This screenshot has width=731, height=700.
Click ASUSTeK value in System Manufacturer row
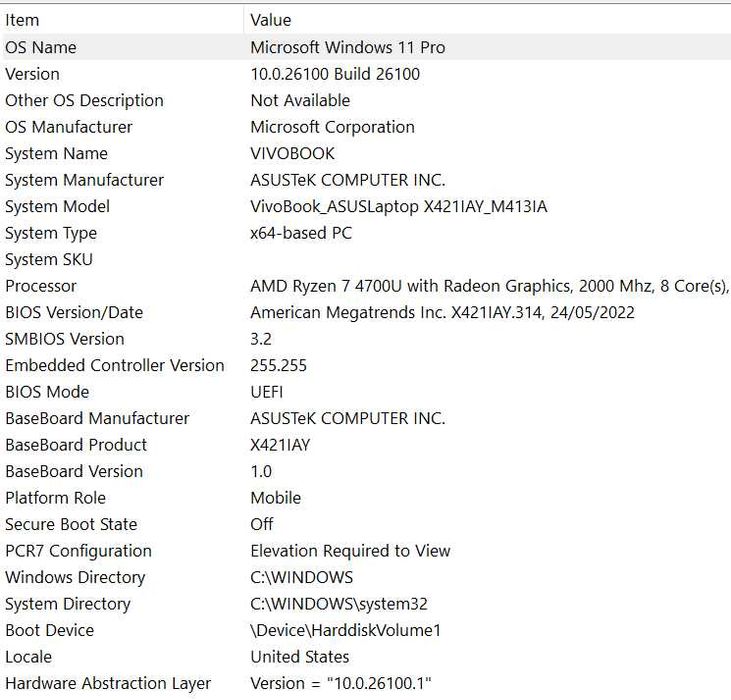coord(347,180)
